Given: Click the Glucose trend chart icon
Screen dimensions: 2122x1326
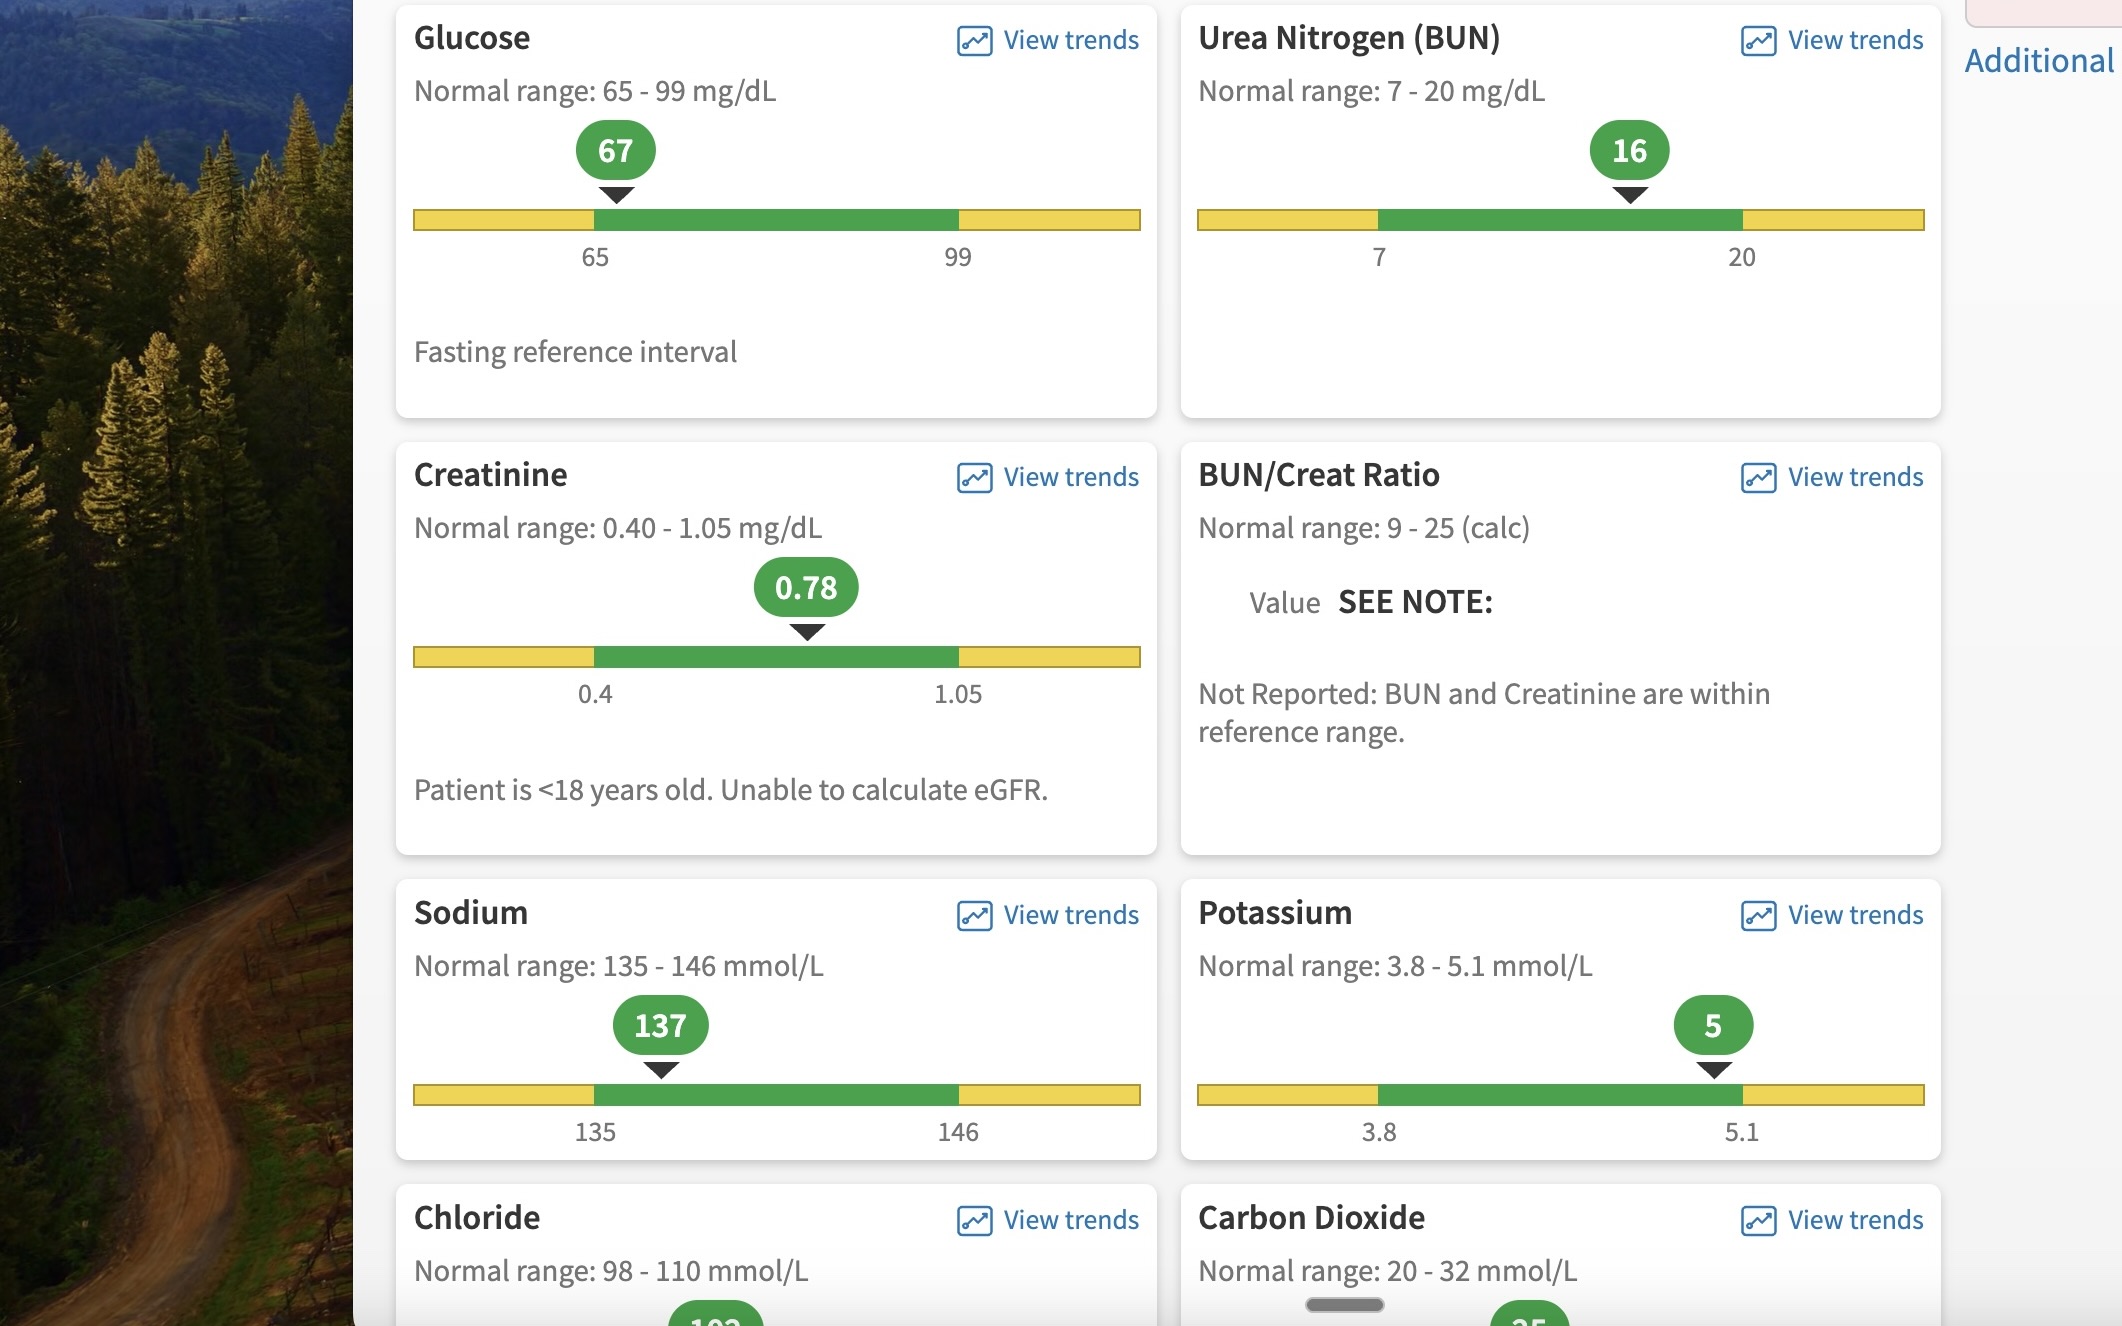Looking at the screenshot, I should coord(974,41).
